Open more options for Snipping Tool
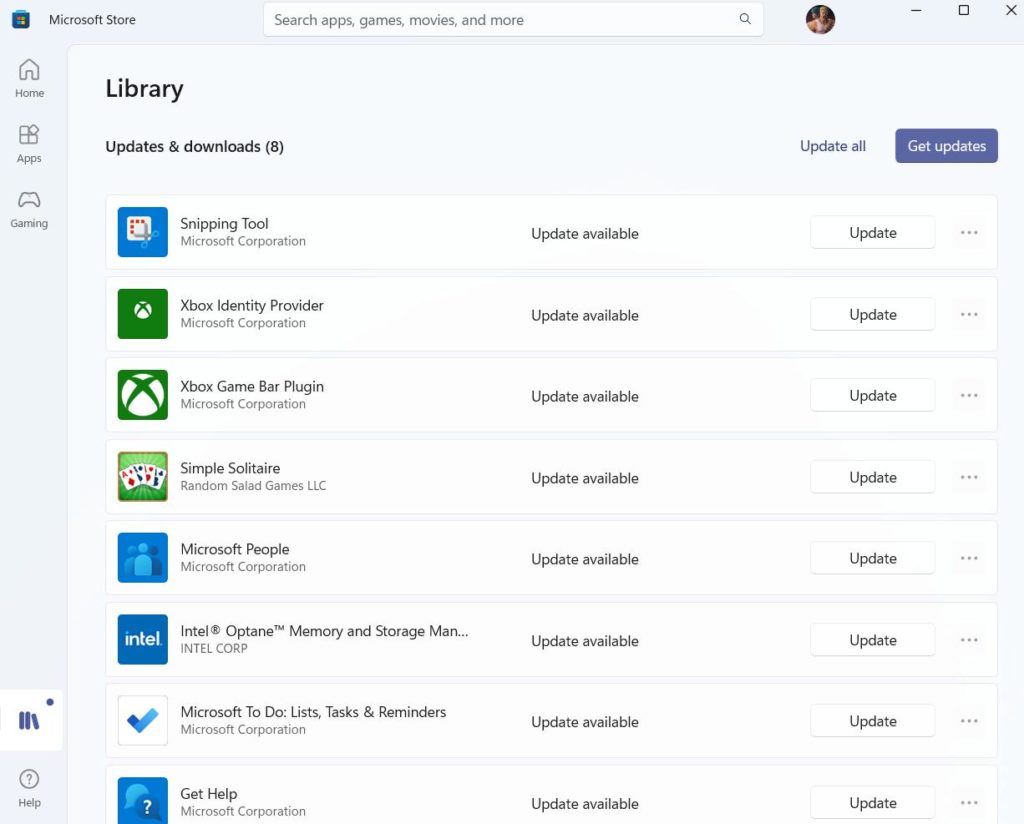This screenshot has width=1024, height=824. (969, 232)
